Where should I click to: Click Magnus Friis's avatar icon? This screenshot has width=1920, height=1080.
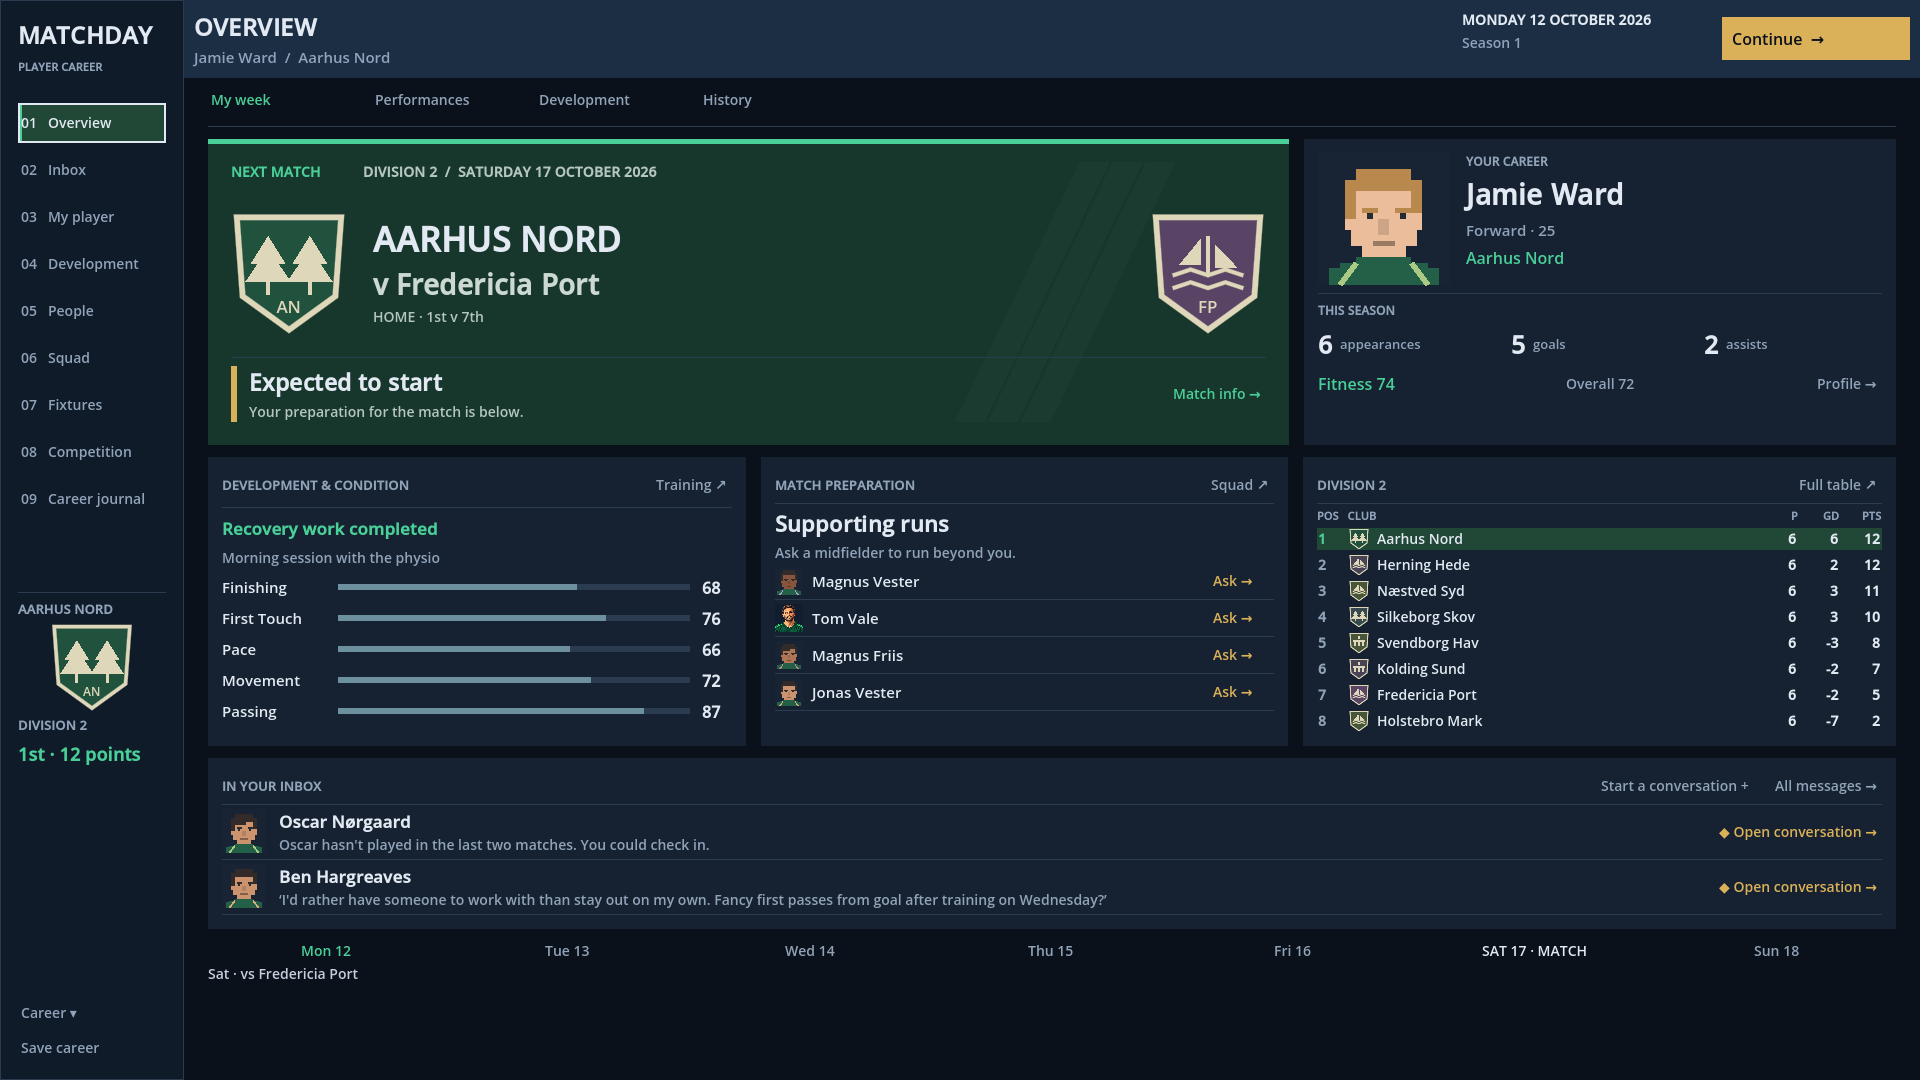(x=789, y=656)
